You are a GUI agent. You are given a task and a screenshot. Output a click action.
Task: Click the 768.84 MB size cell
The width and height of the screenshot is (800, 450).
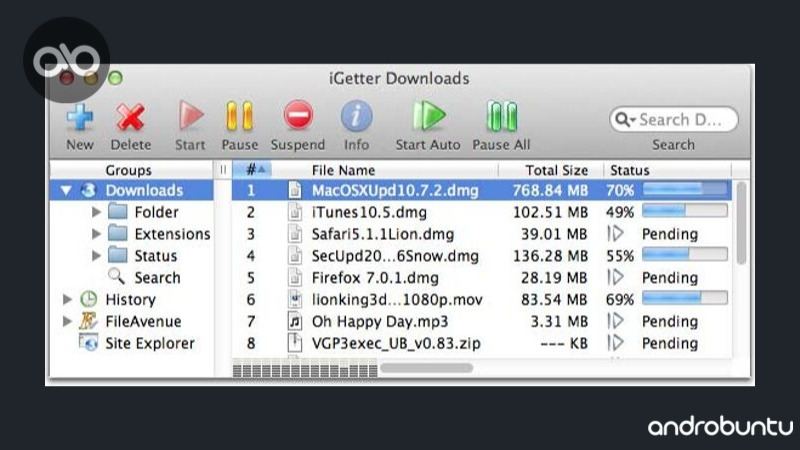tap(550, 190)
